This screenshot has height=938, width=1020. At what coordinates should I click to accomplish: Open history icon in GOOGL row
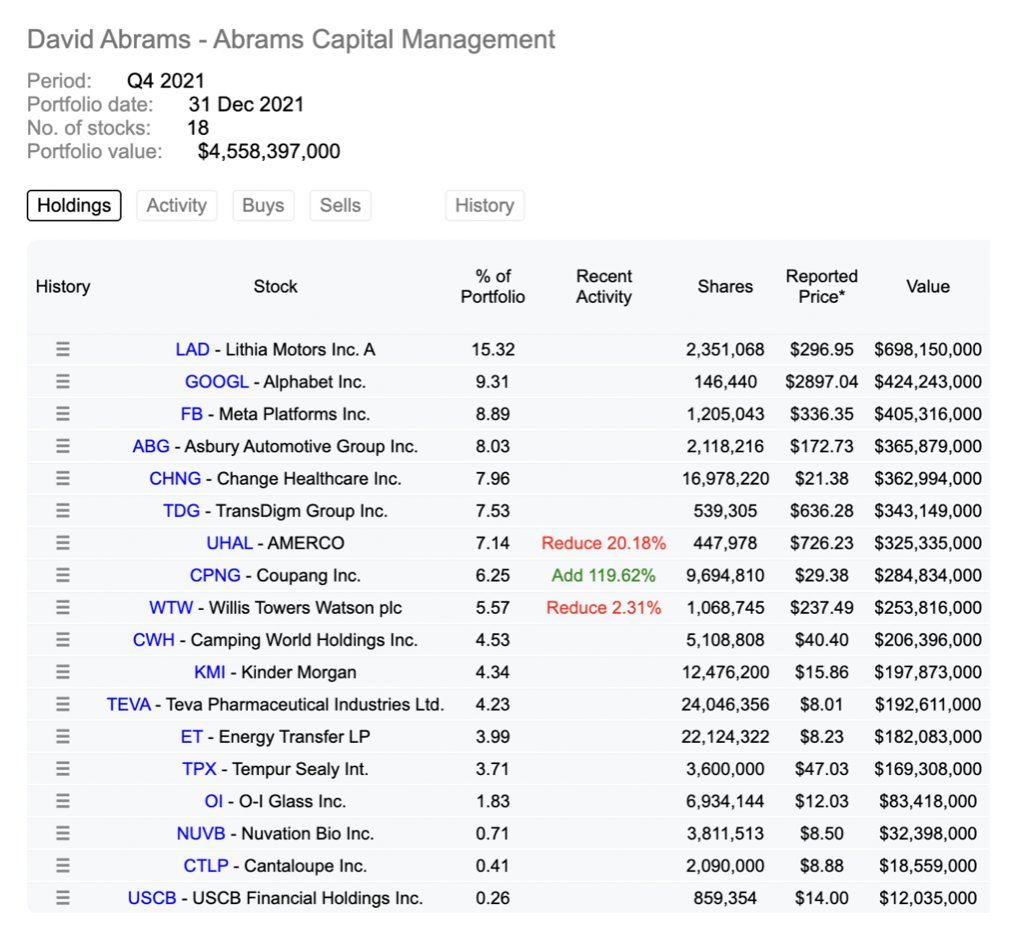tap(62, 381)
